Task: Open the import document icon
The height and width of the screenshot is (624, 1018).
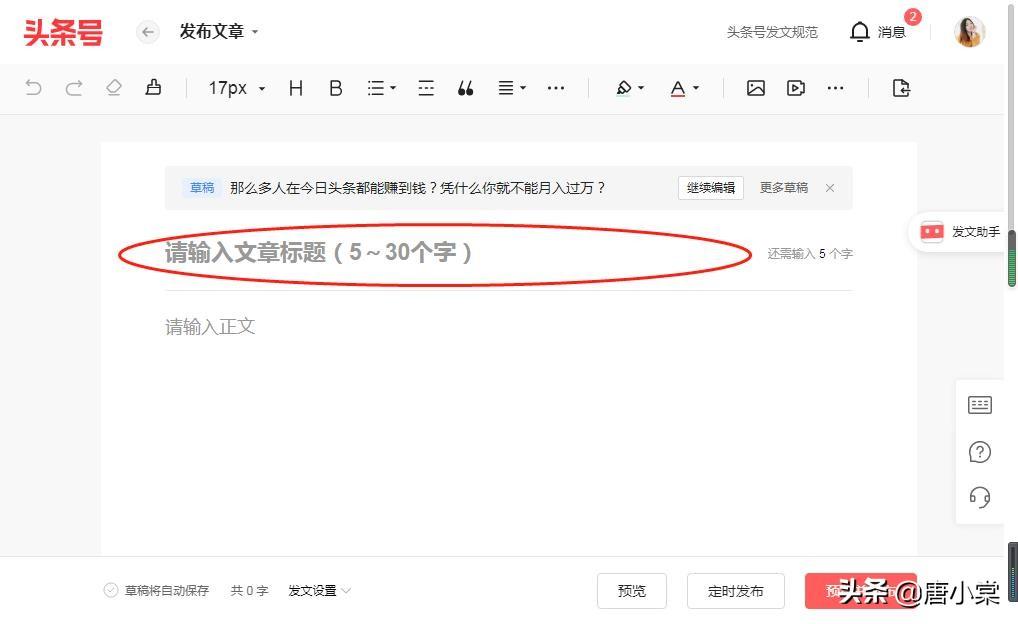Action: [901, 88]
